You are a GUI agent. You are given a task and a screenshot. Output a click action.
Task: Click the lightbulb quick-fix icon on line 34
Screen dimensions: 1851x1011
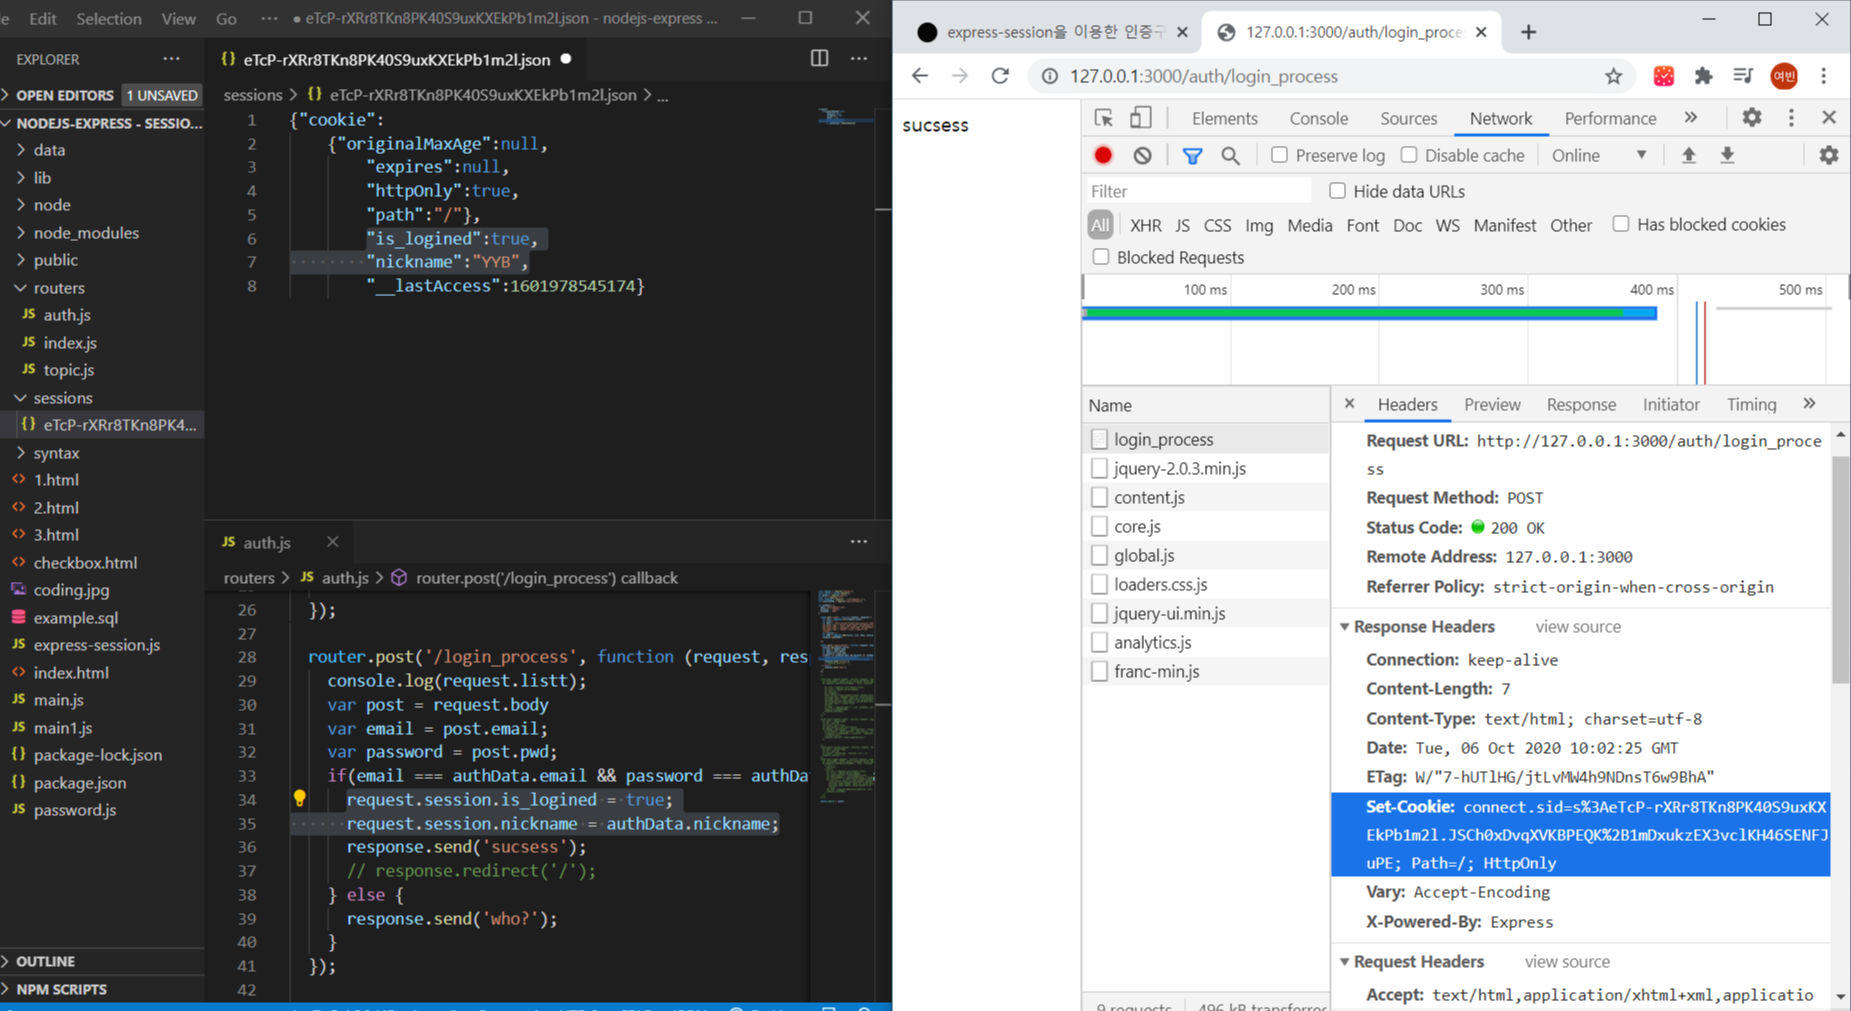tap(299, 798)
